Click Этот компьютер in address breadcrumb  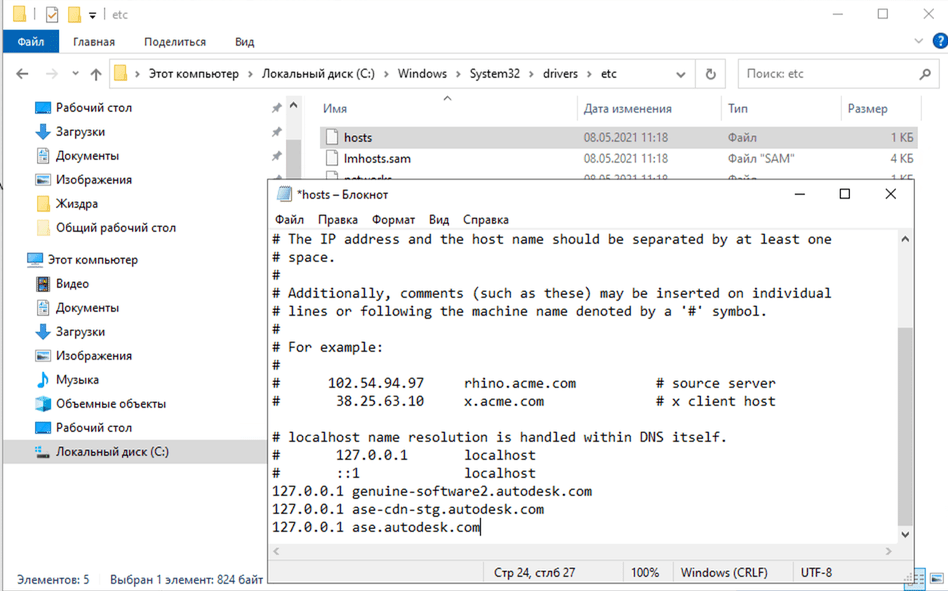click(x=193, y=74)
